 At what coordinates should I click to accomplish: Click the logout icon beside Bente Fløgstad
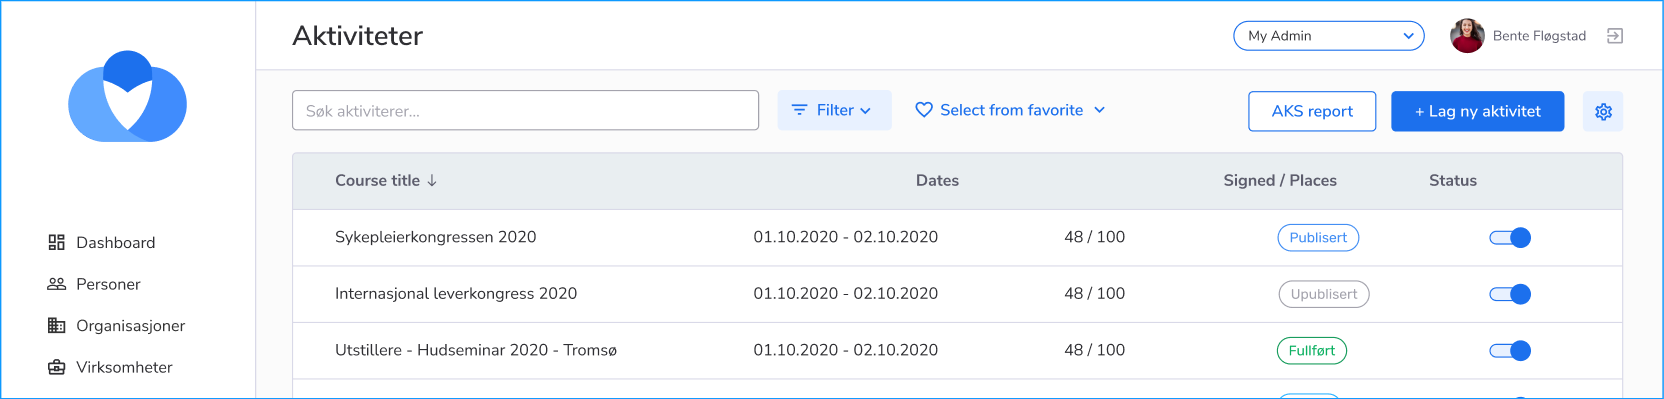pos(1614,36)
